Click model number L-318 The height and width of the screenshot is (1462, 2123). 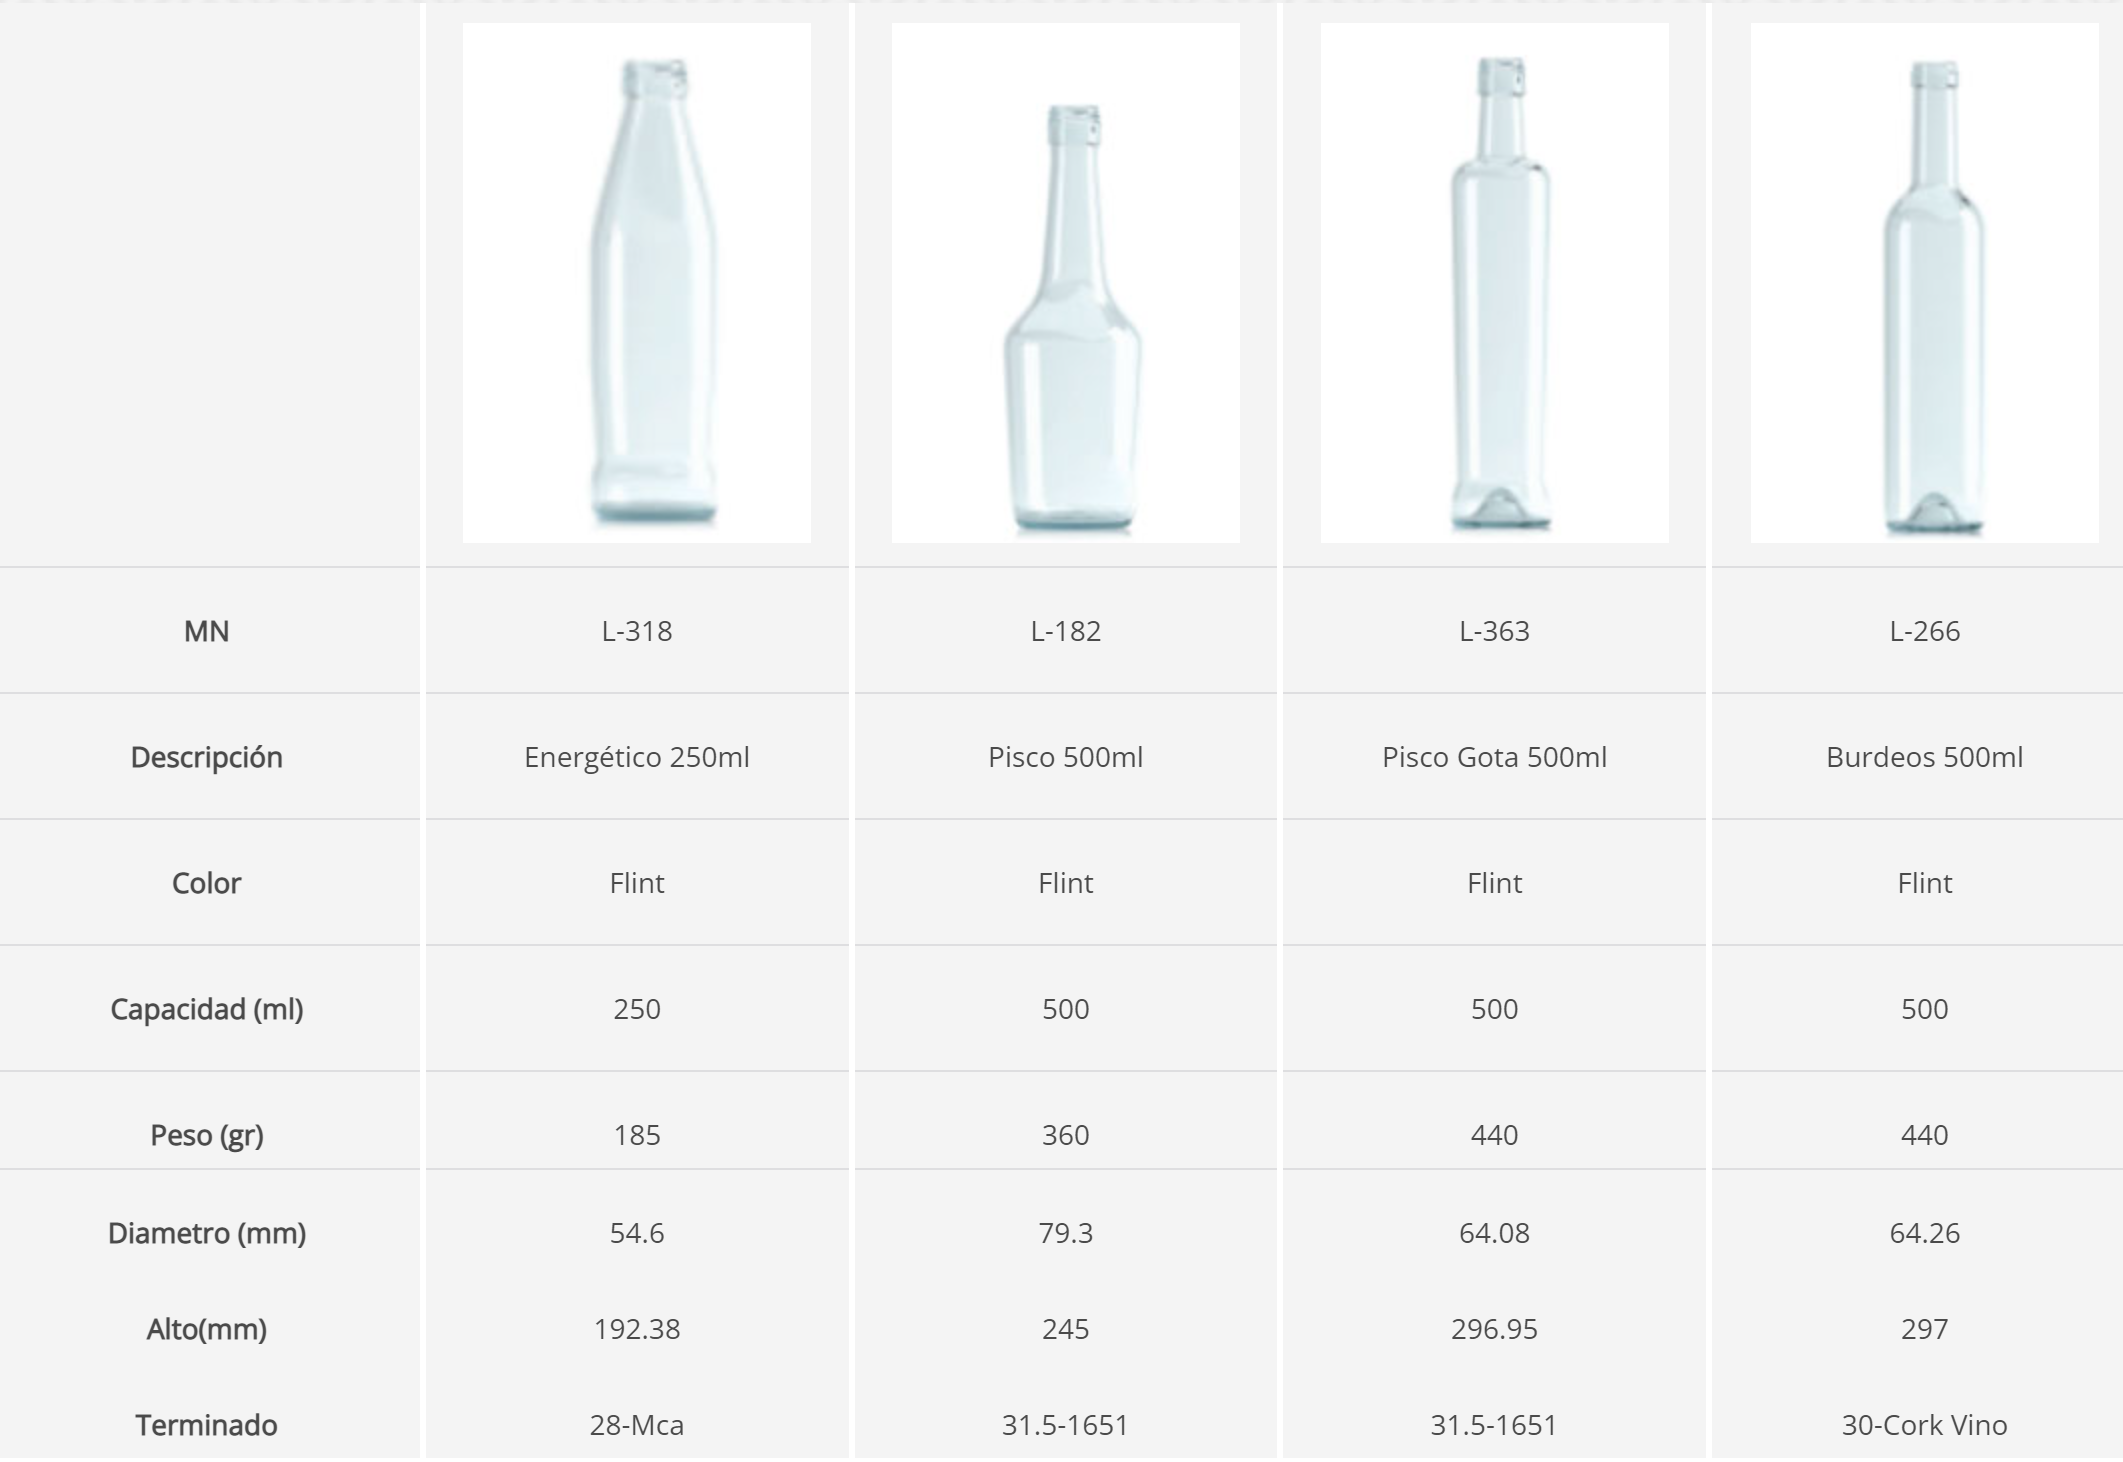pyautogui.click(x=637, y=631)
